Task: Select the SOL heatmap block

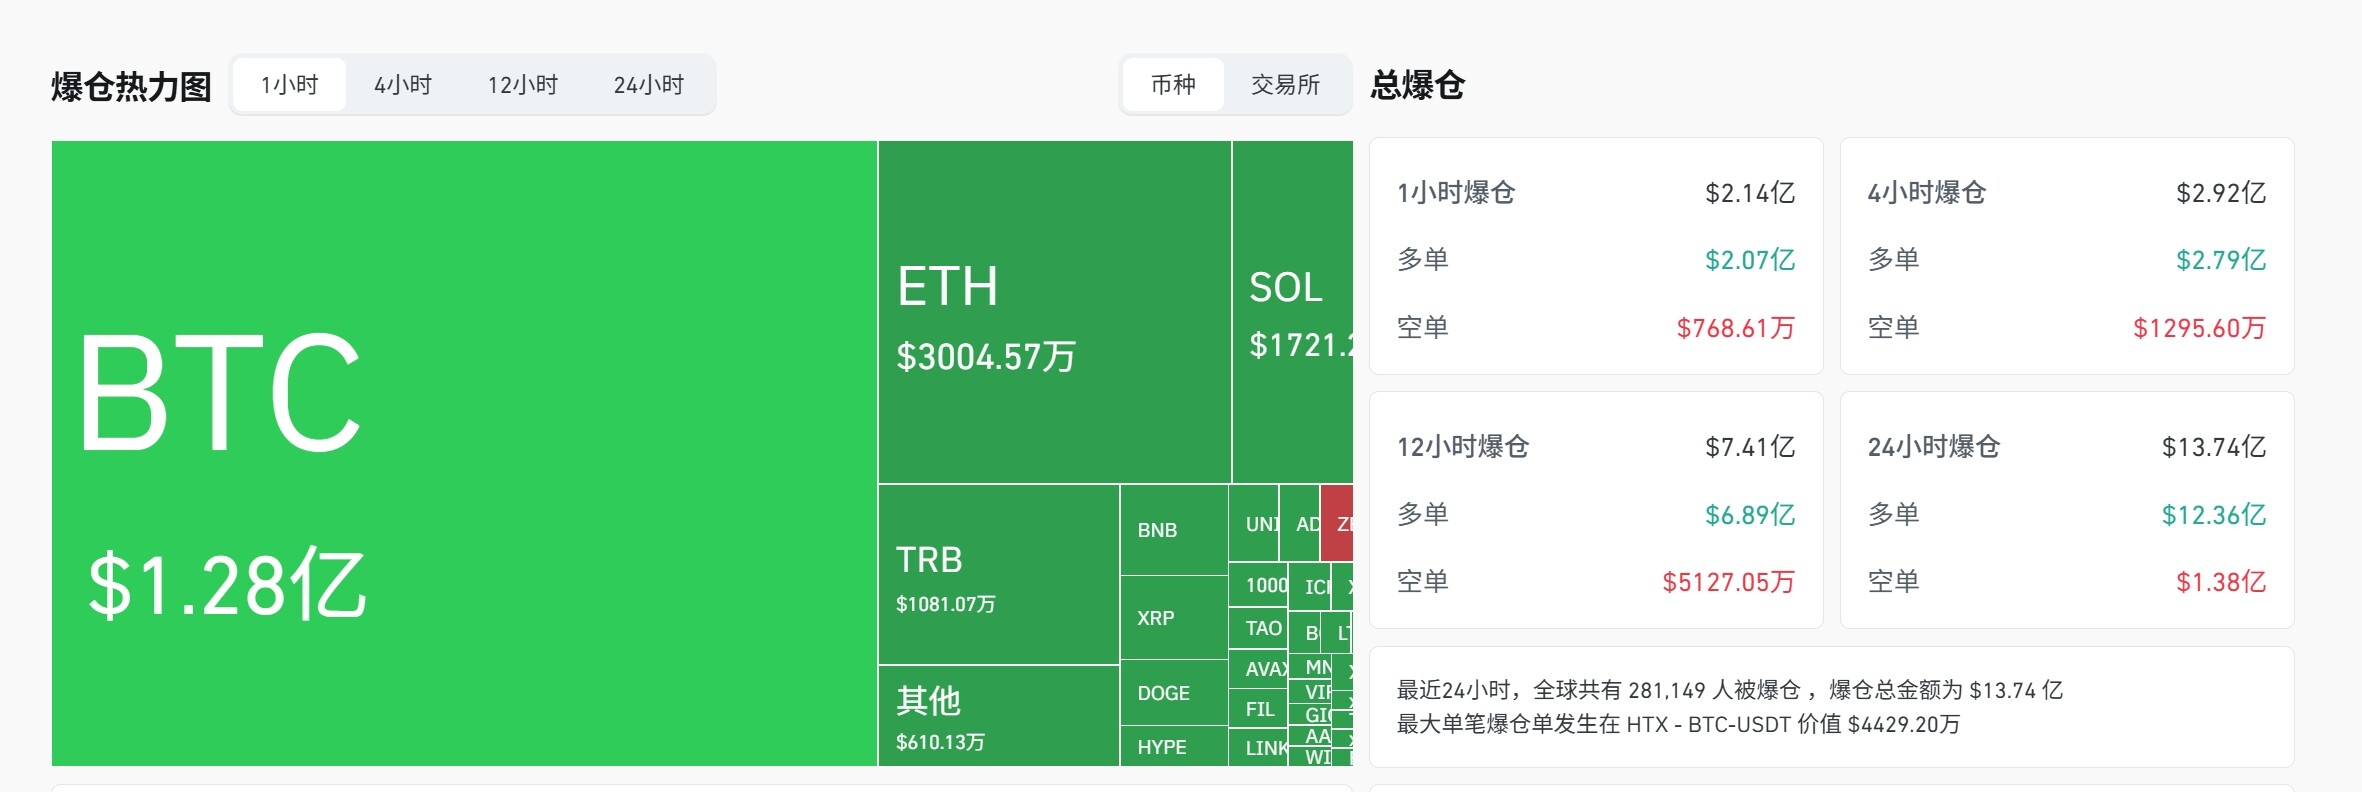Action: coord(1292,312)
